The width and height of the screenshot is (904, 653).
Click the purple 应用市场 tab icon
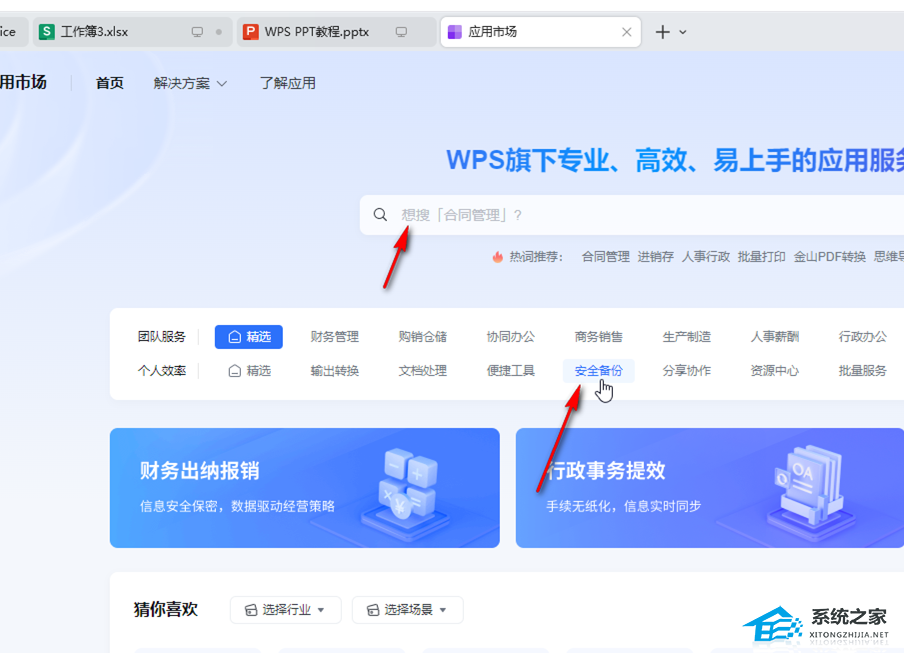click(455, 32)
